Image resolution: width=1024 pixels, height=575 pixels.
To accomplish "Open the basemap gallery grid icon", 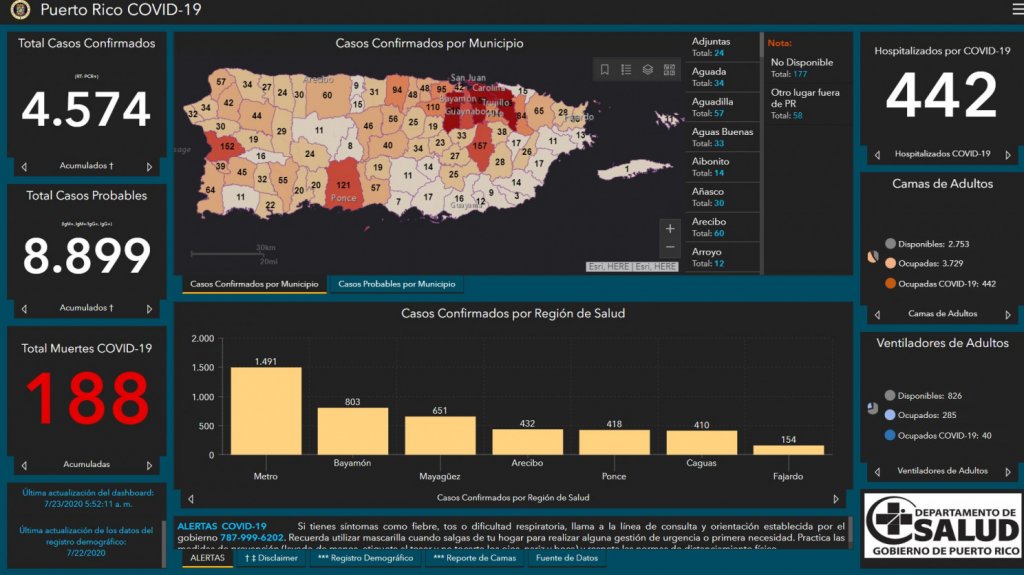I will [x=669, y=70].
